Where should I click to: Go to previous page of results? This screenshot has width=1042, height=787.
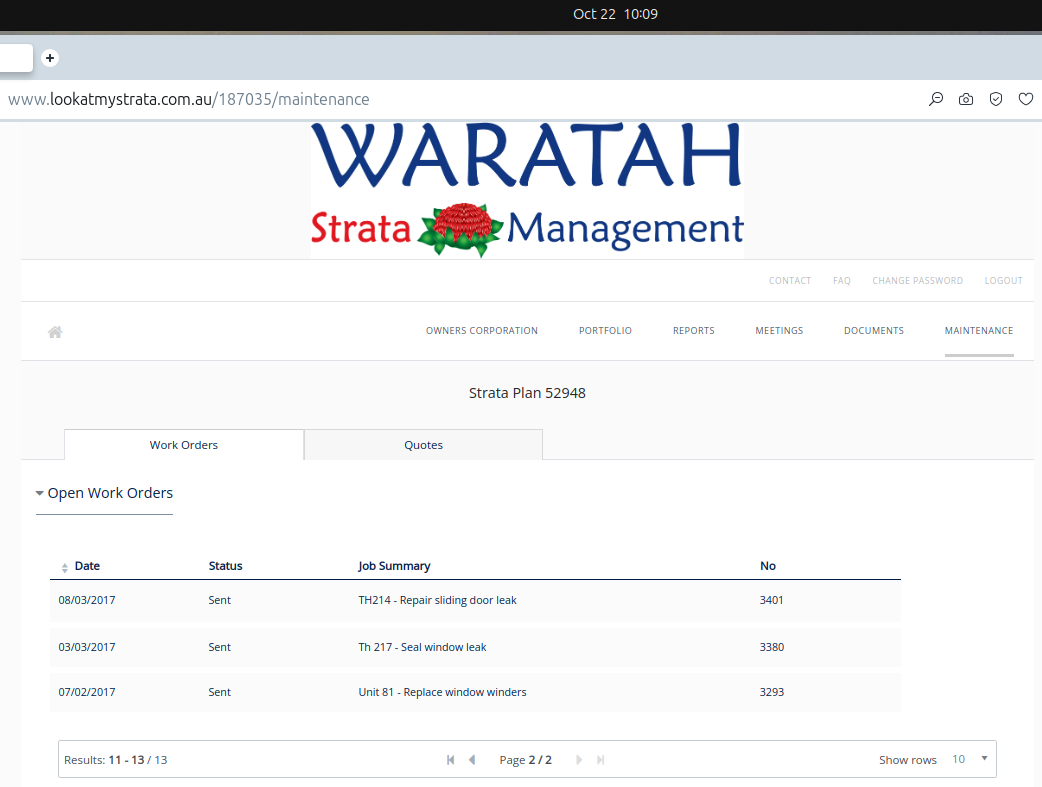472,760
